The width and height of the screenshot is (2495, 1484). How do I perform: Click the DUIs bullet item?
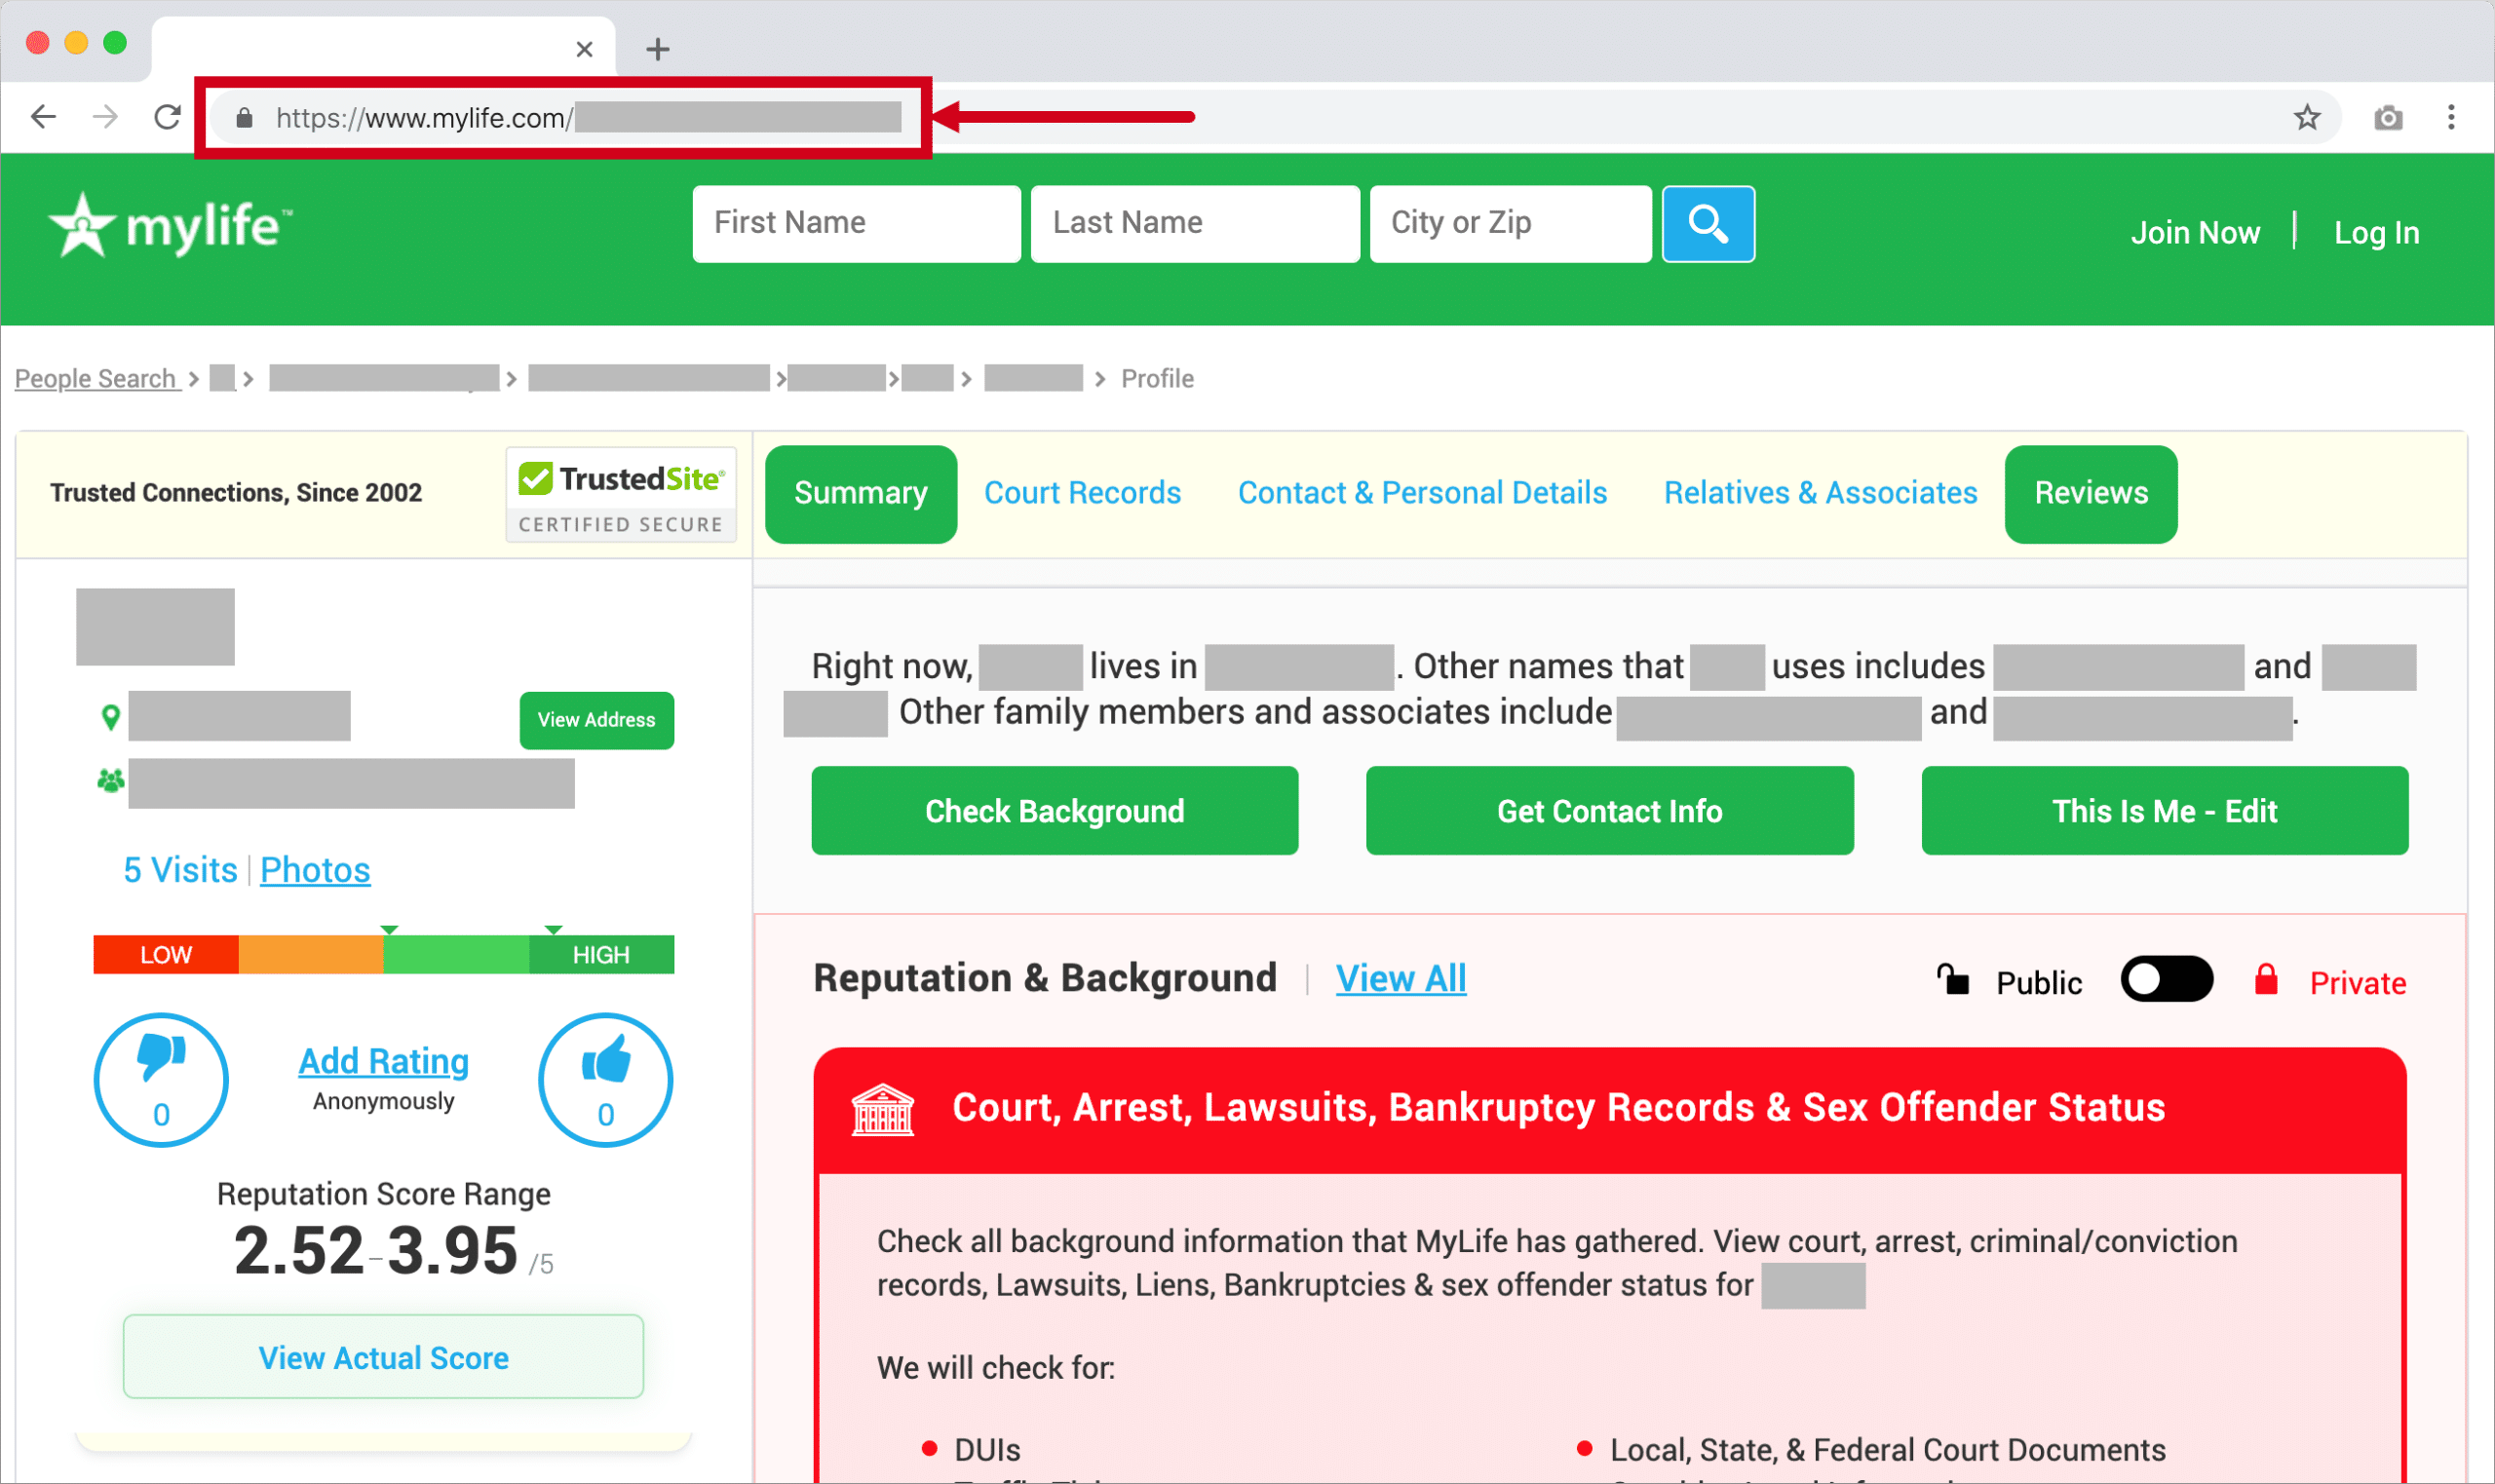[987, 1450]
